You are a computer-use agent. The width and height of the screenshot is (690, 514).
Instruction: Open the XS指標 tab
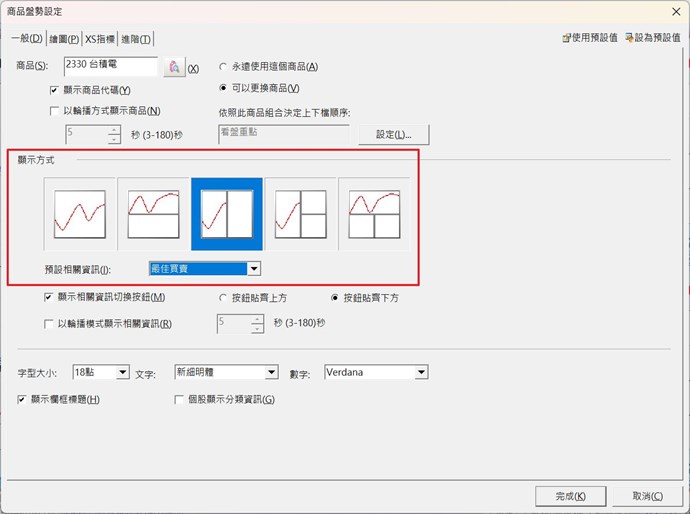click(x=100, y=39)
